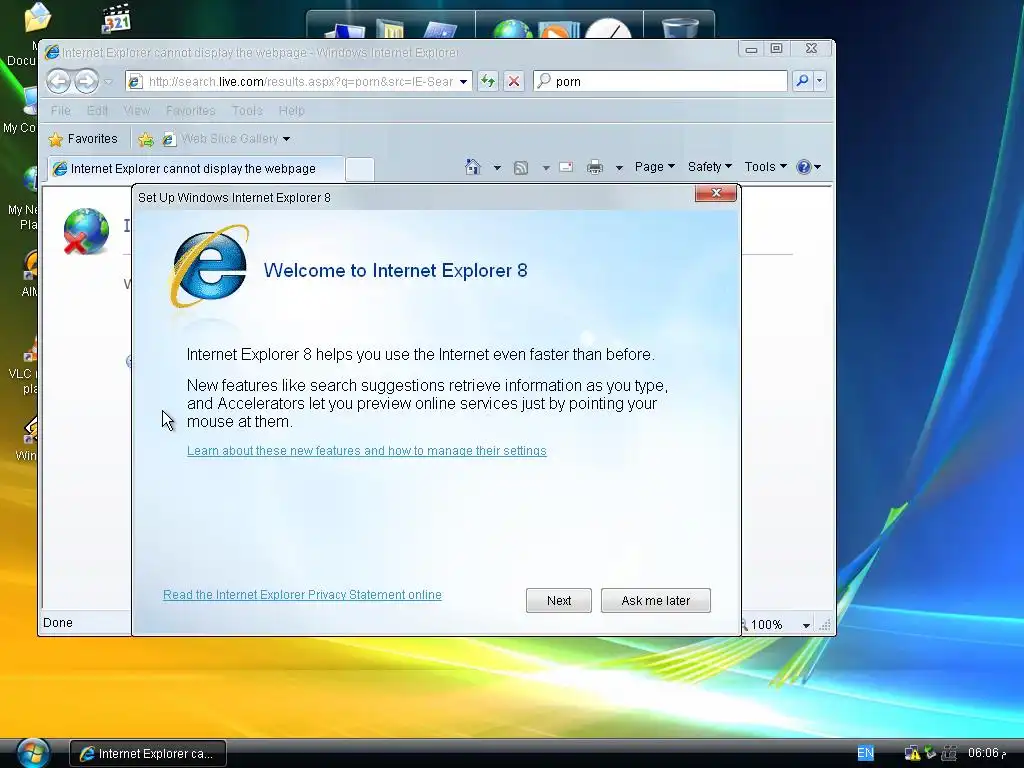
Task: Open the Page command bar menu
Action: tap(654, 167)
